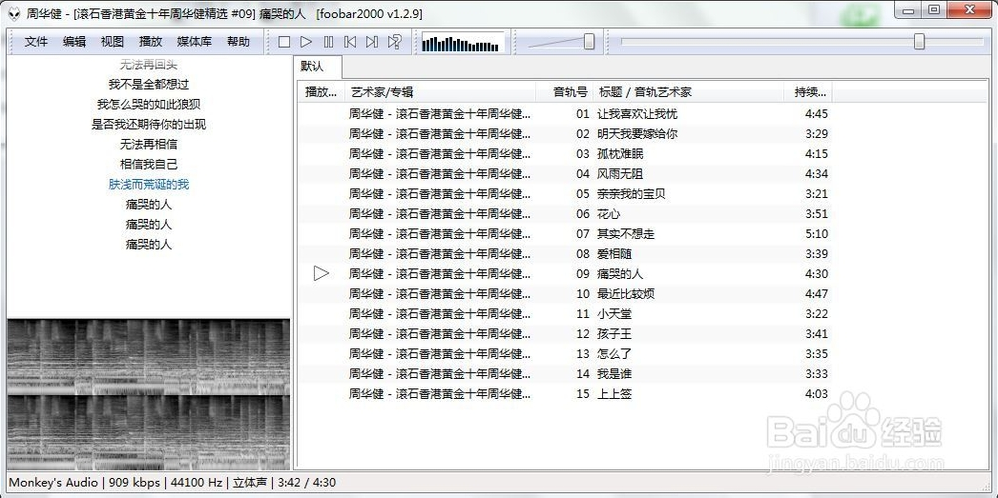
Task: Select track 10 最近比较烦
Action: coord(565,294)
